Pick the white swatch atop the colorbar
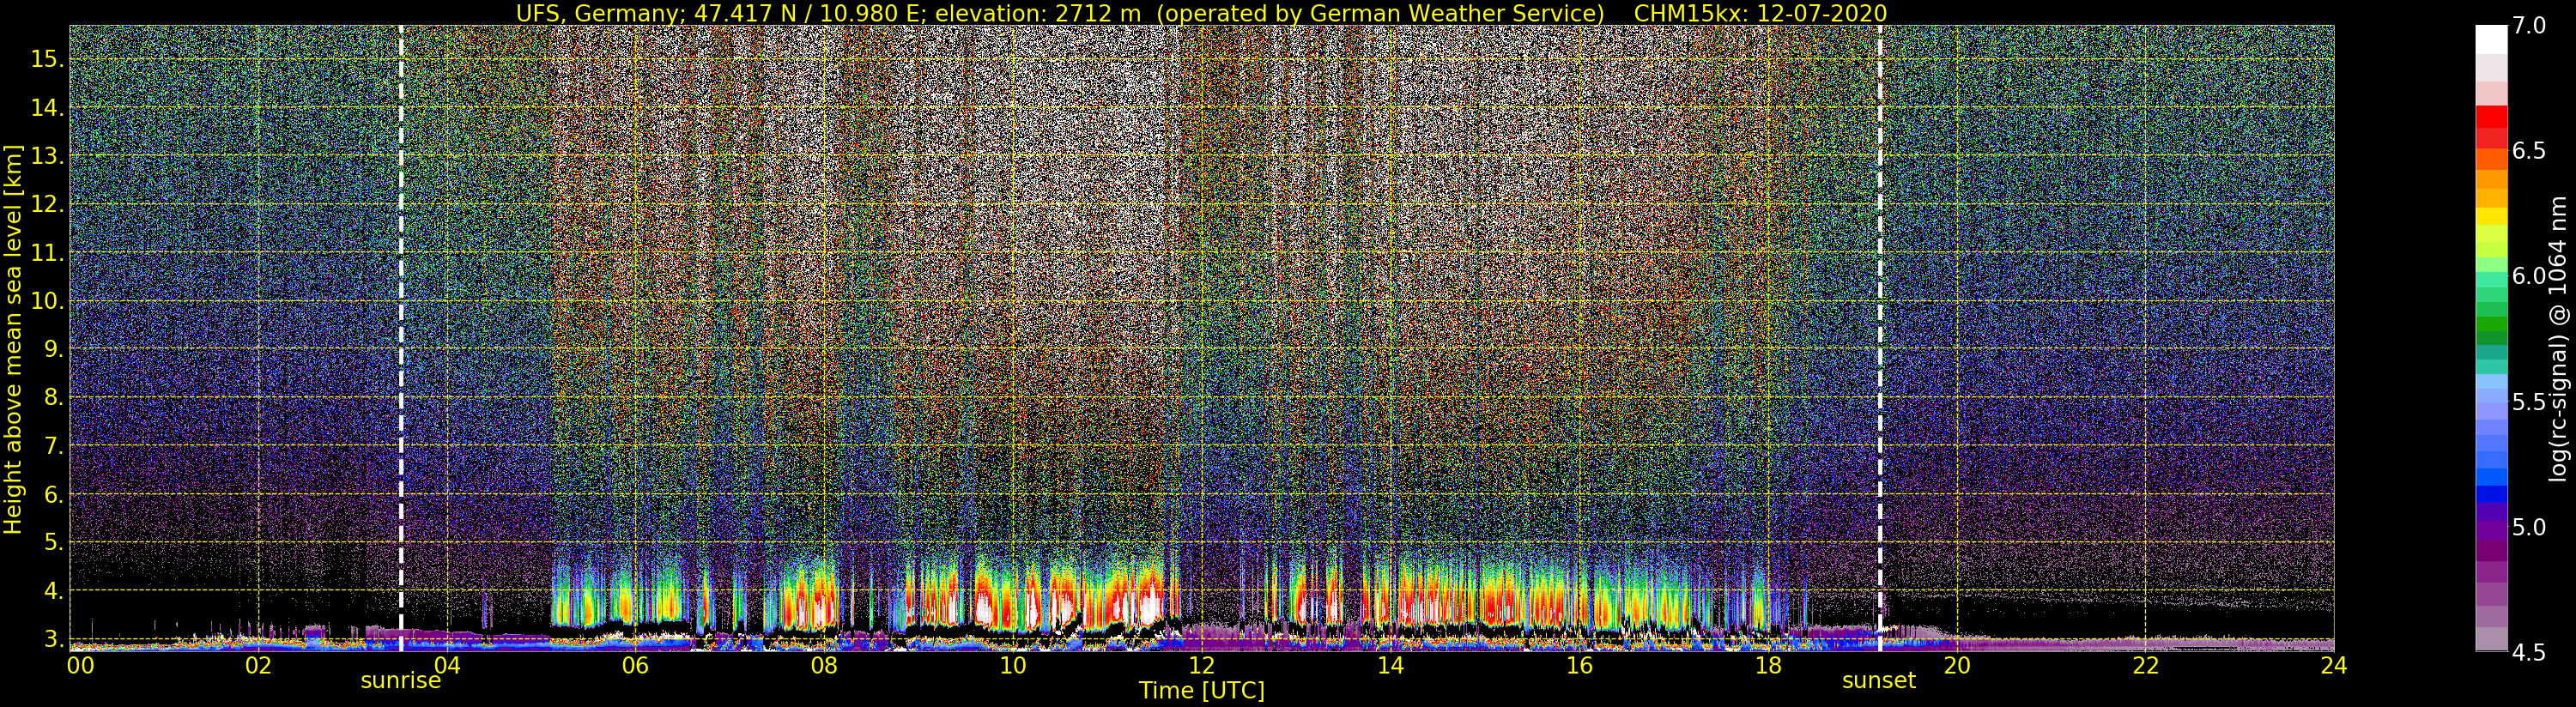 tap(2490, 38)
